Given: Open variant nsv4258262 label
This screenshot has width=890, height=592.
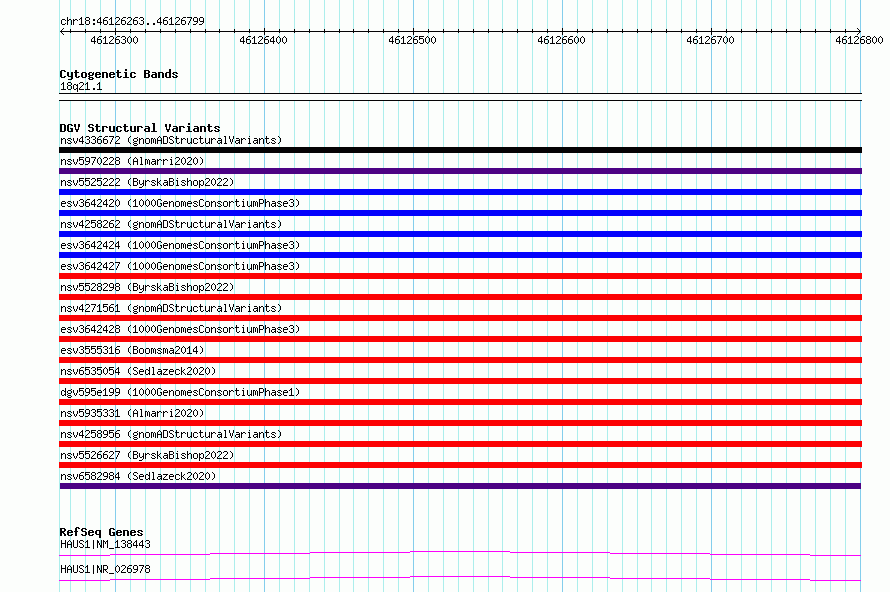Looking at the screenshot, I should (171, 224).
